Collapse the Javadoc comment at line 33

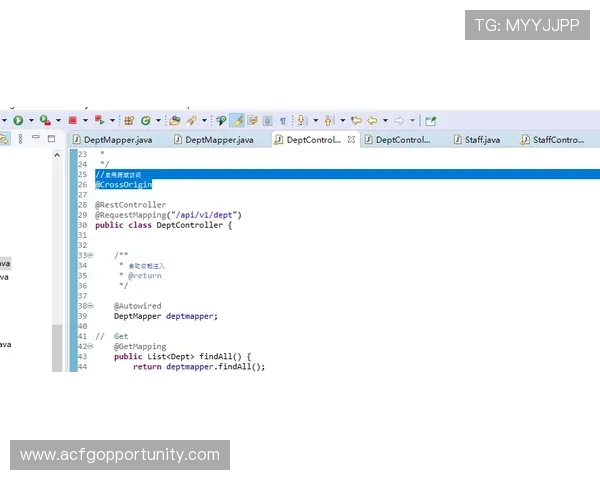tap(89, 255)
